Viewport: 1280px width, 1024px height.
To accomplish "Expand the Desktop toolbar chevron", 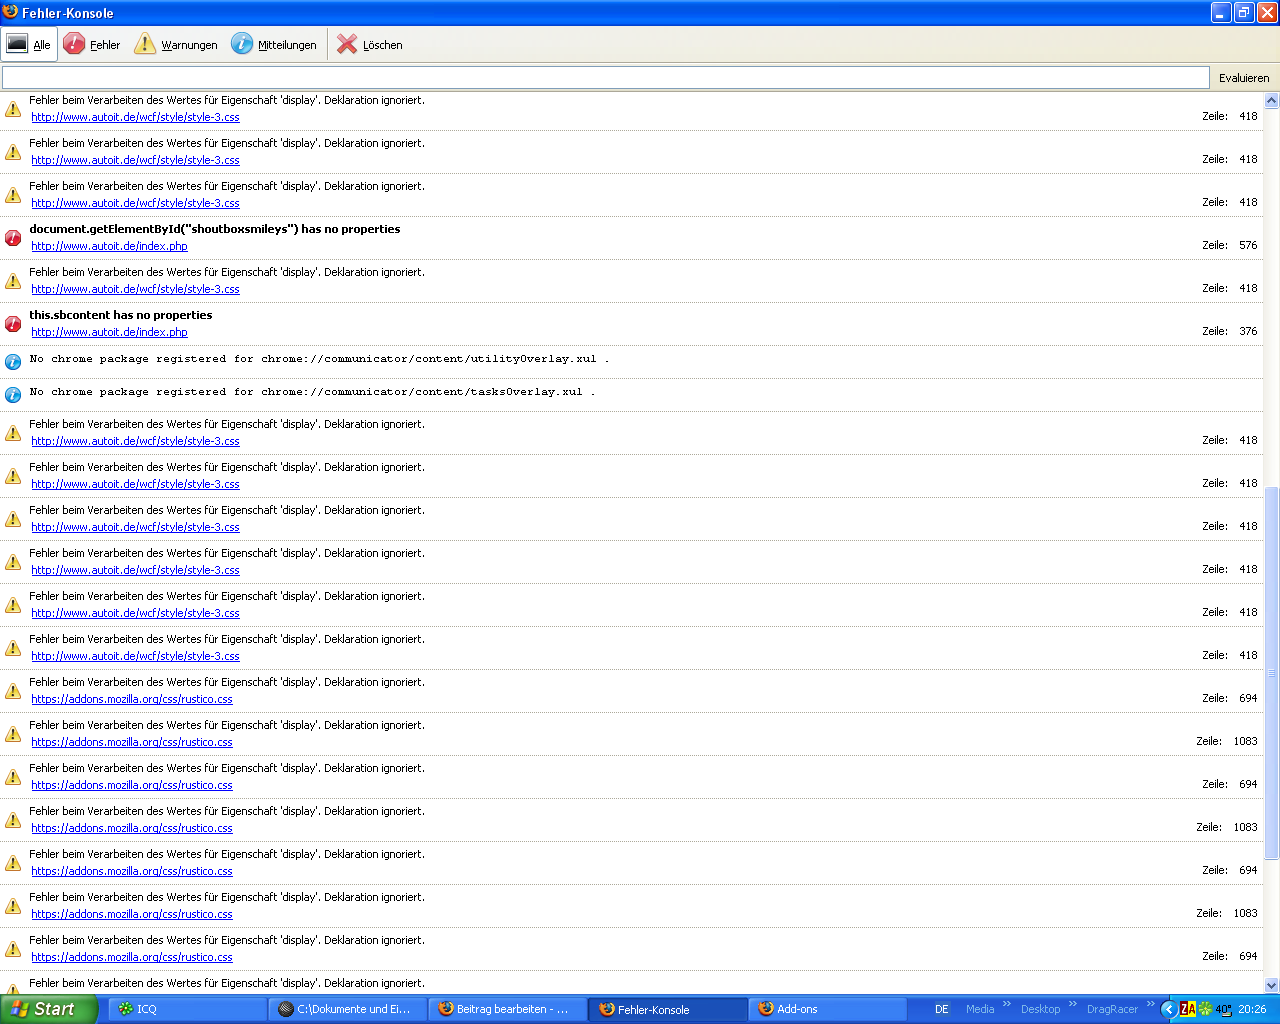I will tap(1073, 1004).
